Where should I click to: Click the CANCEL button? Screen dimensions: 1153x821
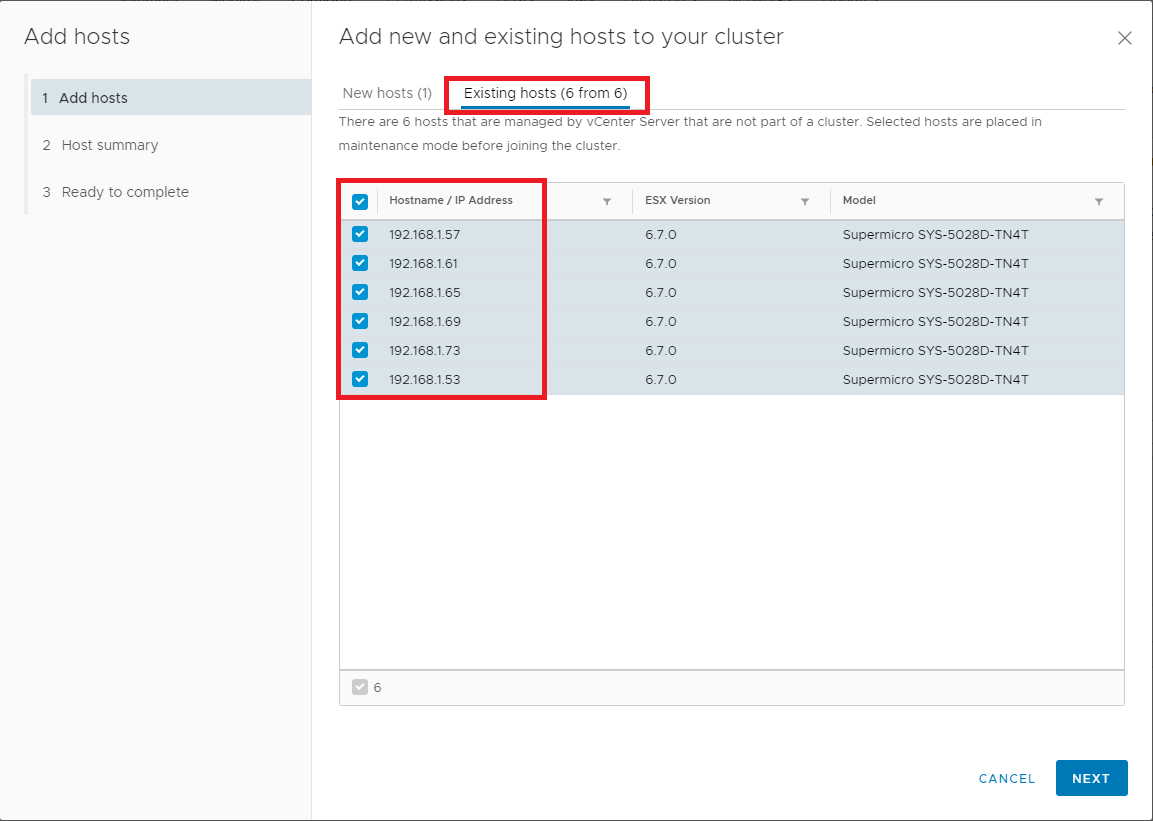[1007, 779]
